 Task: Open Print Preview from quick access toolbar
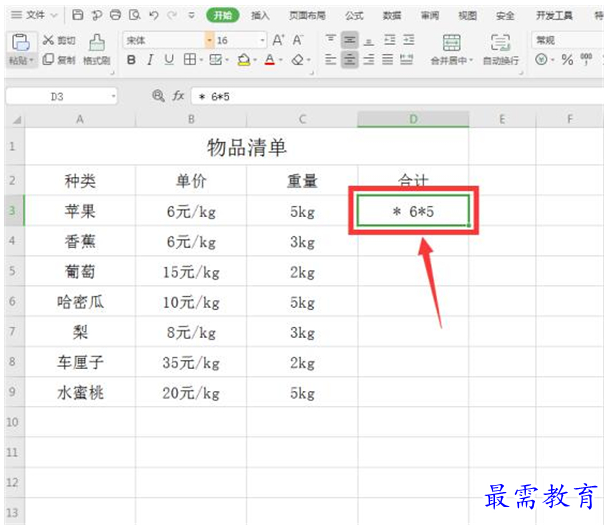click(x=134, y=15)
